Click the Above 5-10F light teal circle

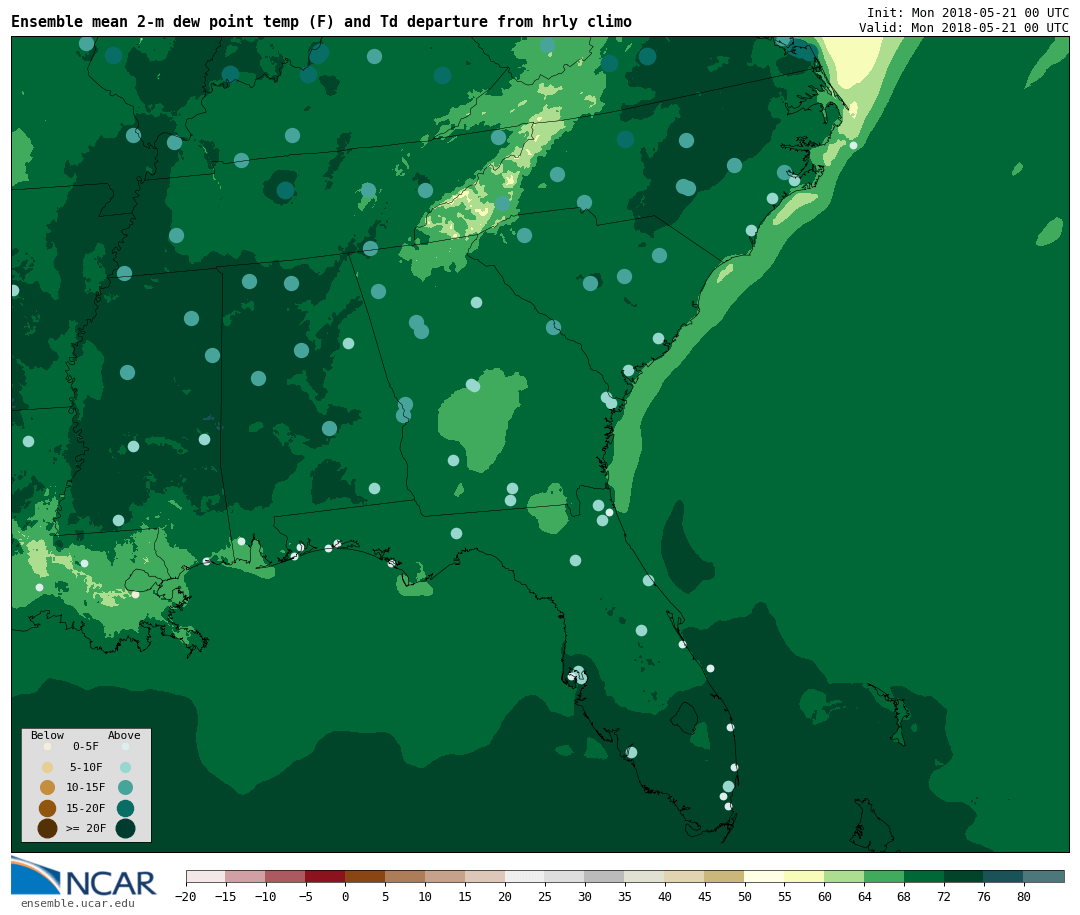tap(125, 767)
